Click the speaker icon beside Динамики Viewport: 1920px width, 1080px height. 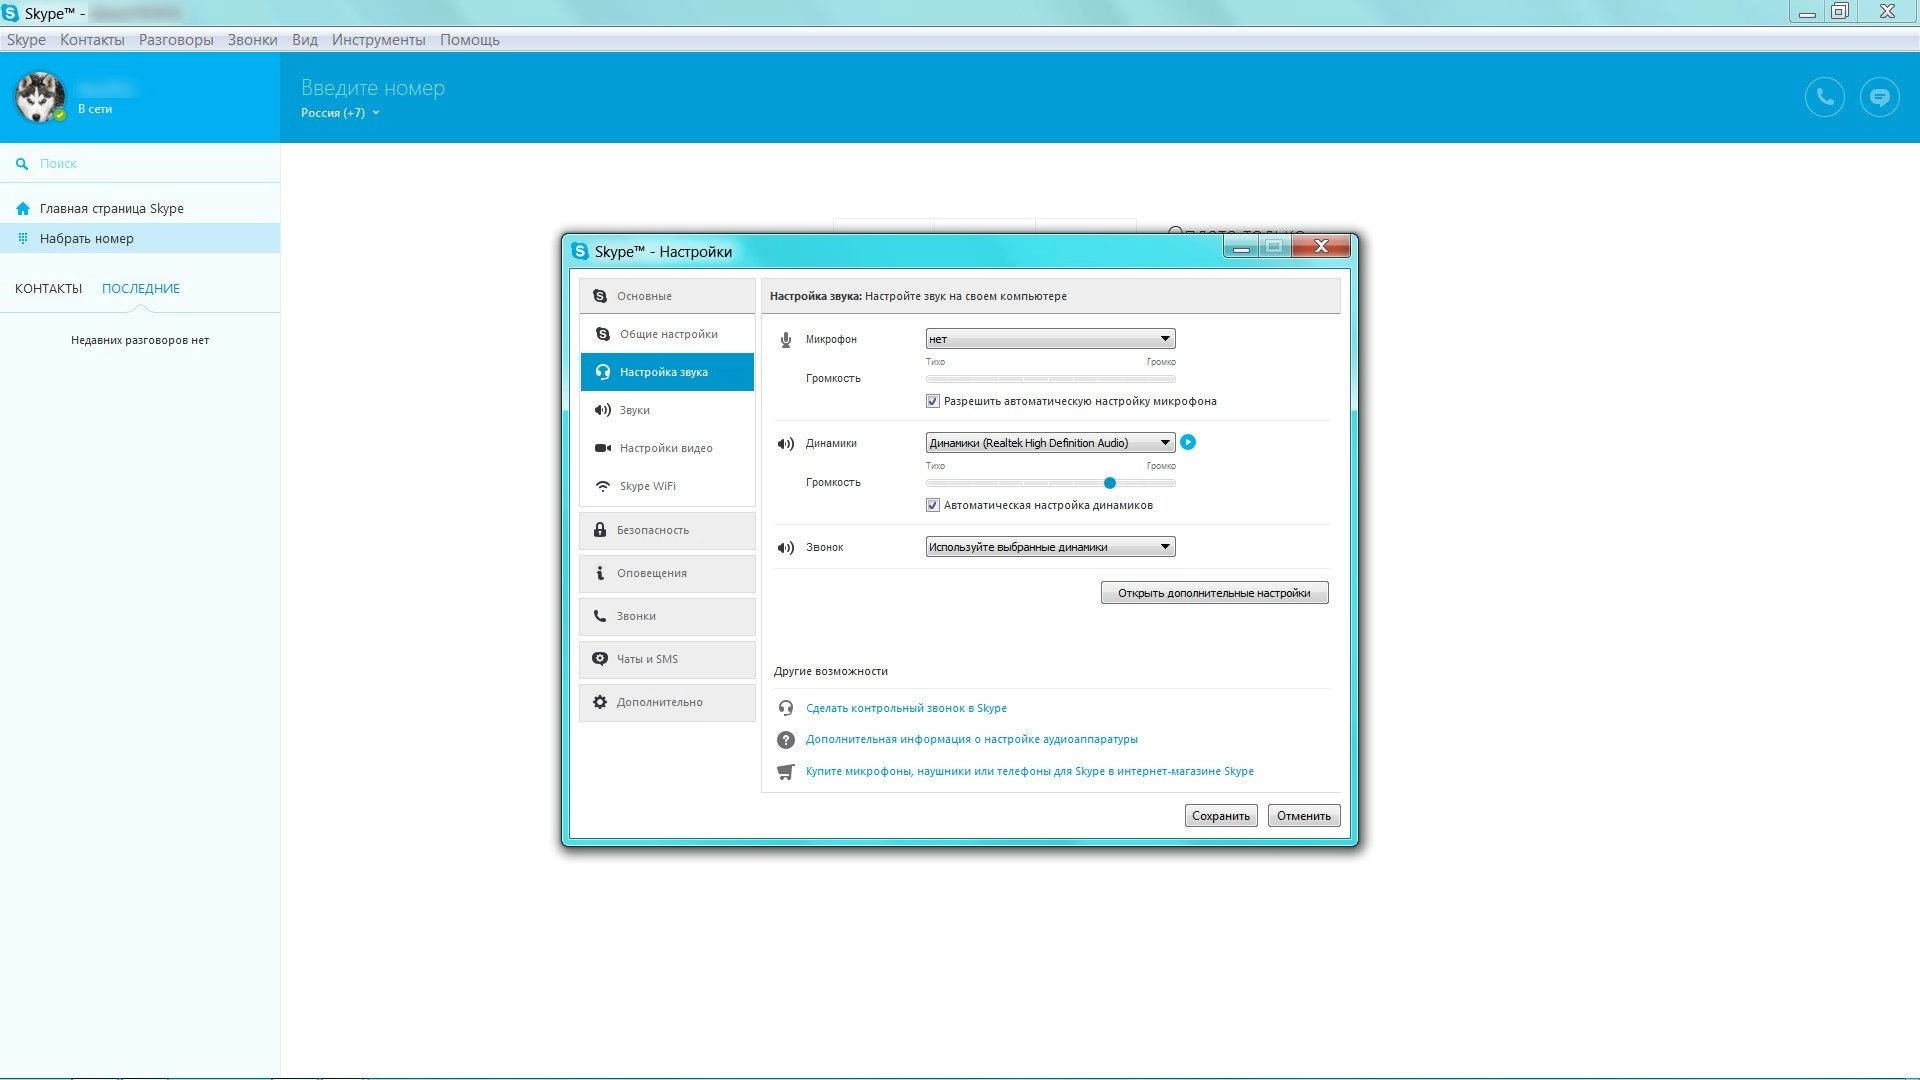point(786,444)
